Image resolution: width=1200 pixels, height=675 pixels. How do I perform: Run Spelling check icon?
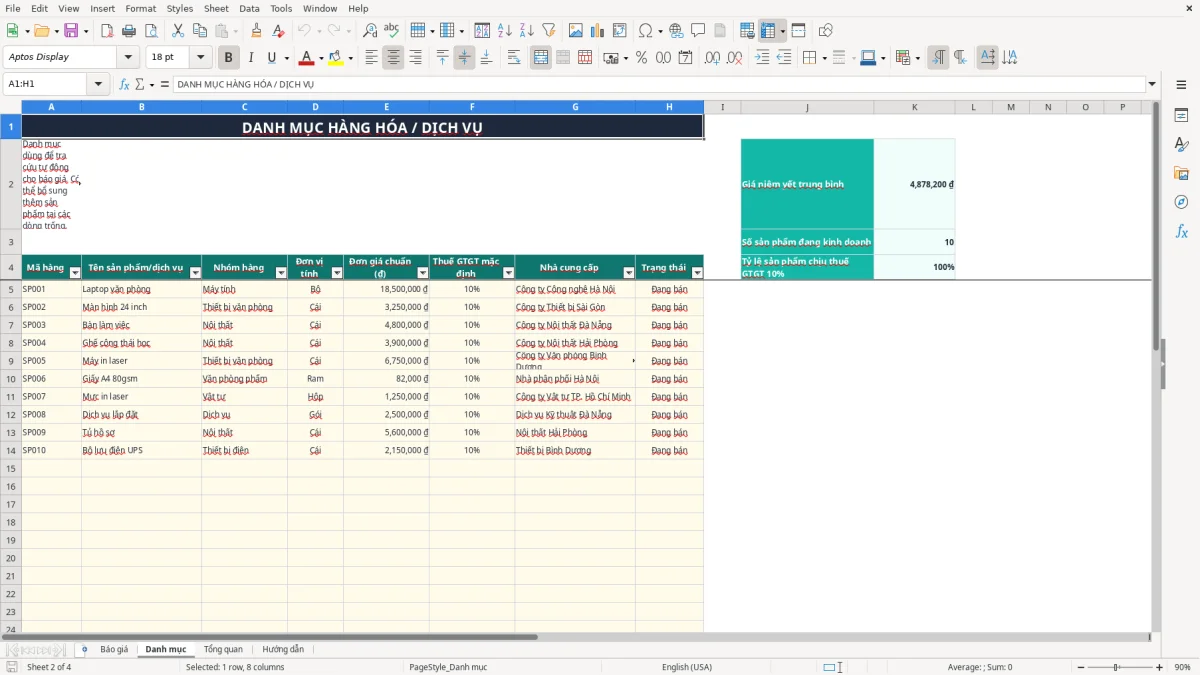click(x=391, y=31)
